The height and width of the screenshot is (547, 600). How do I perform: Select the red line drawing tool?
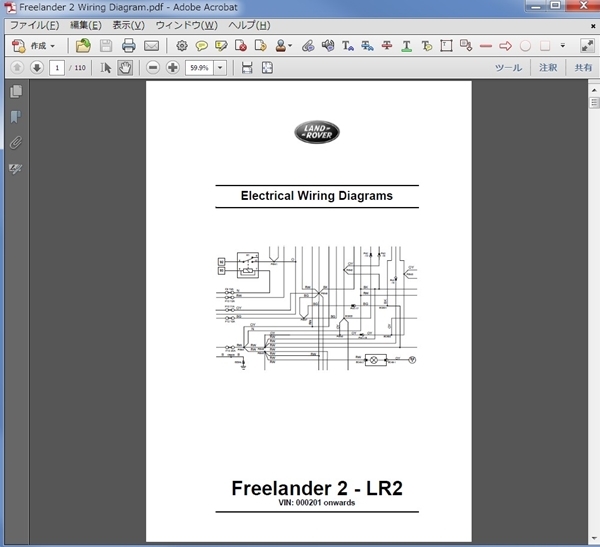pos(486,46)
